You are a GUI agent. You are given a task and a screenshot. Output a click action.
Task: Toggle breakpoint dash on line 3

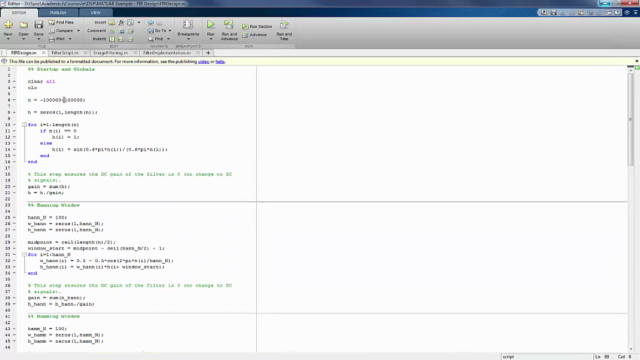point(14,82)
